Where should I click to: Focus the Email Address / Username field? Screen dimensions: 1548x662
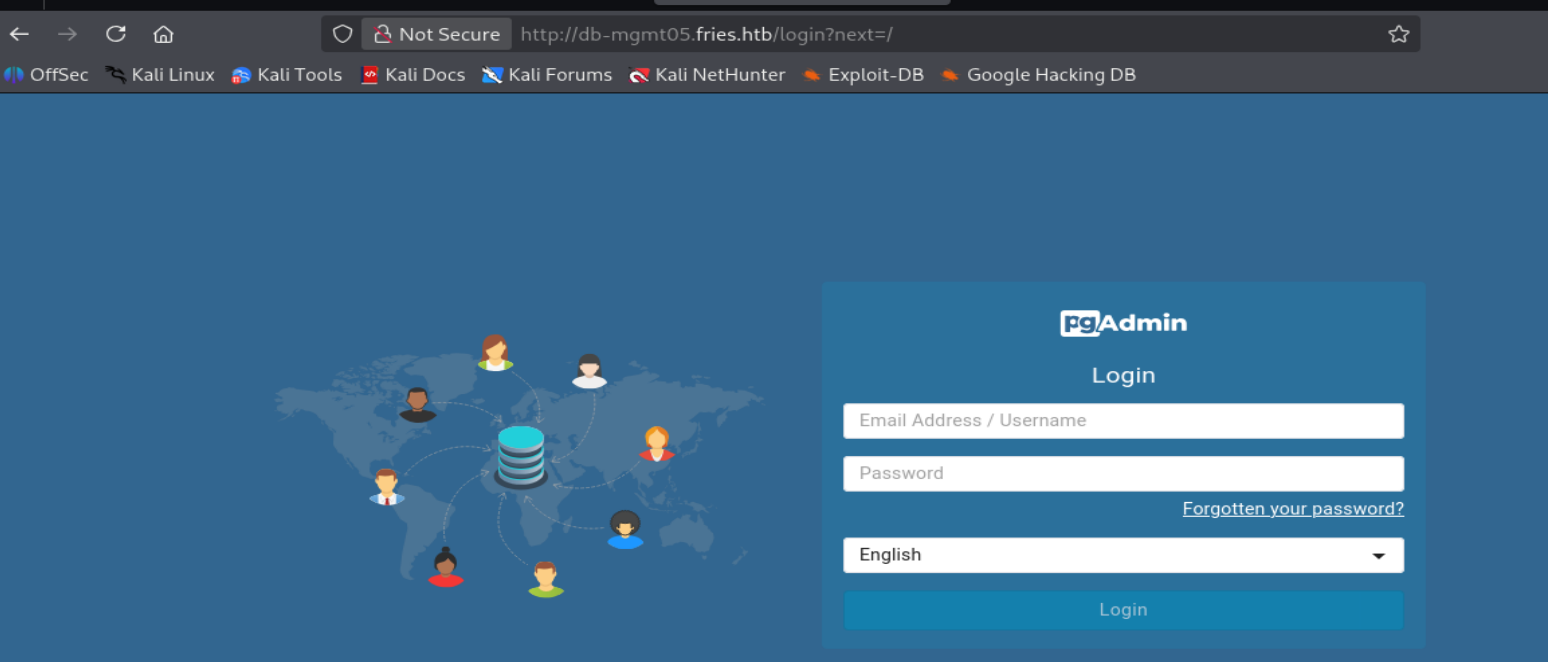[1123, 421]
